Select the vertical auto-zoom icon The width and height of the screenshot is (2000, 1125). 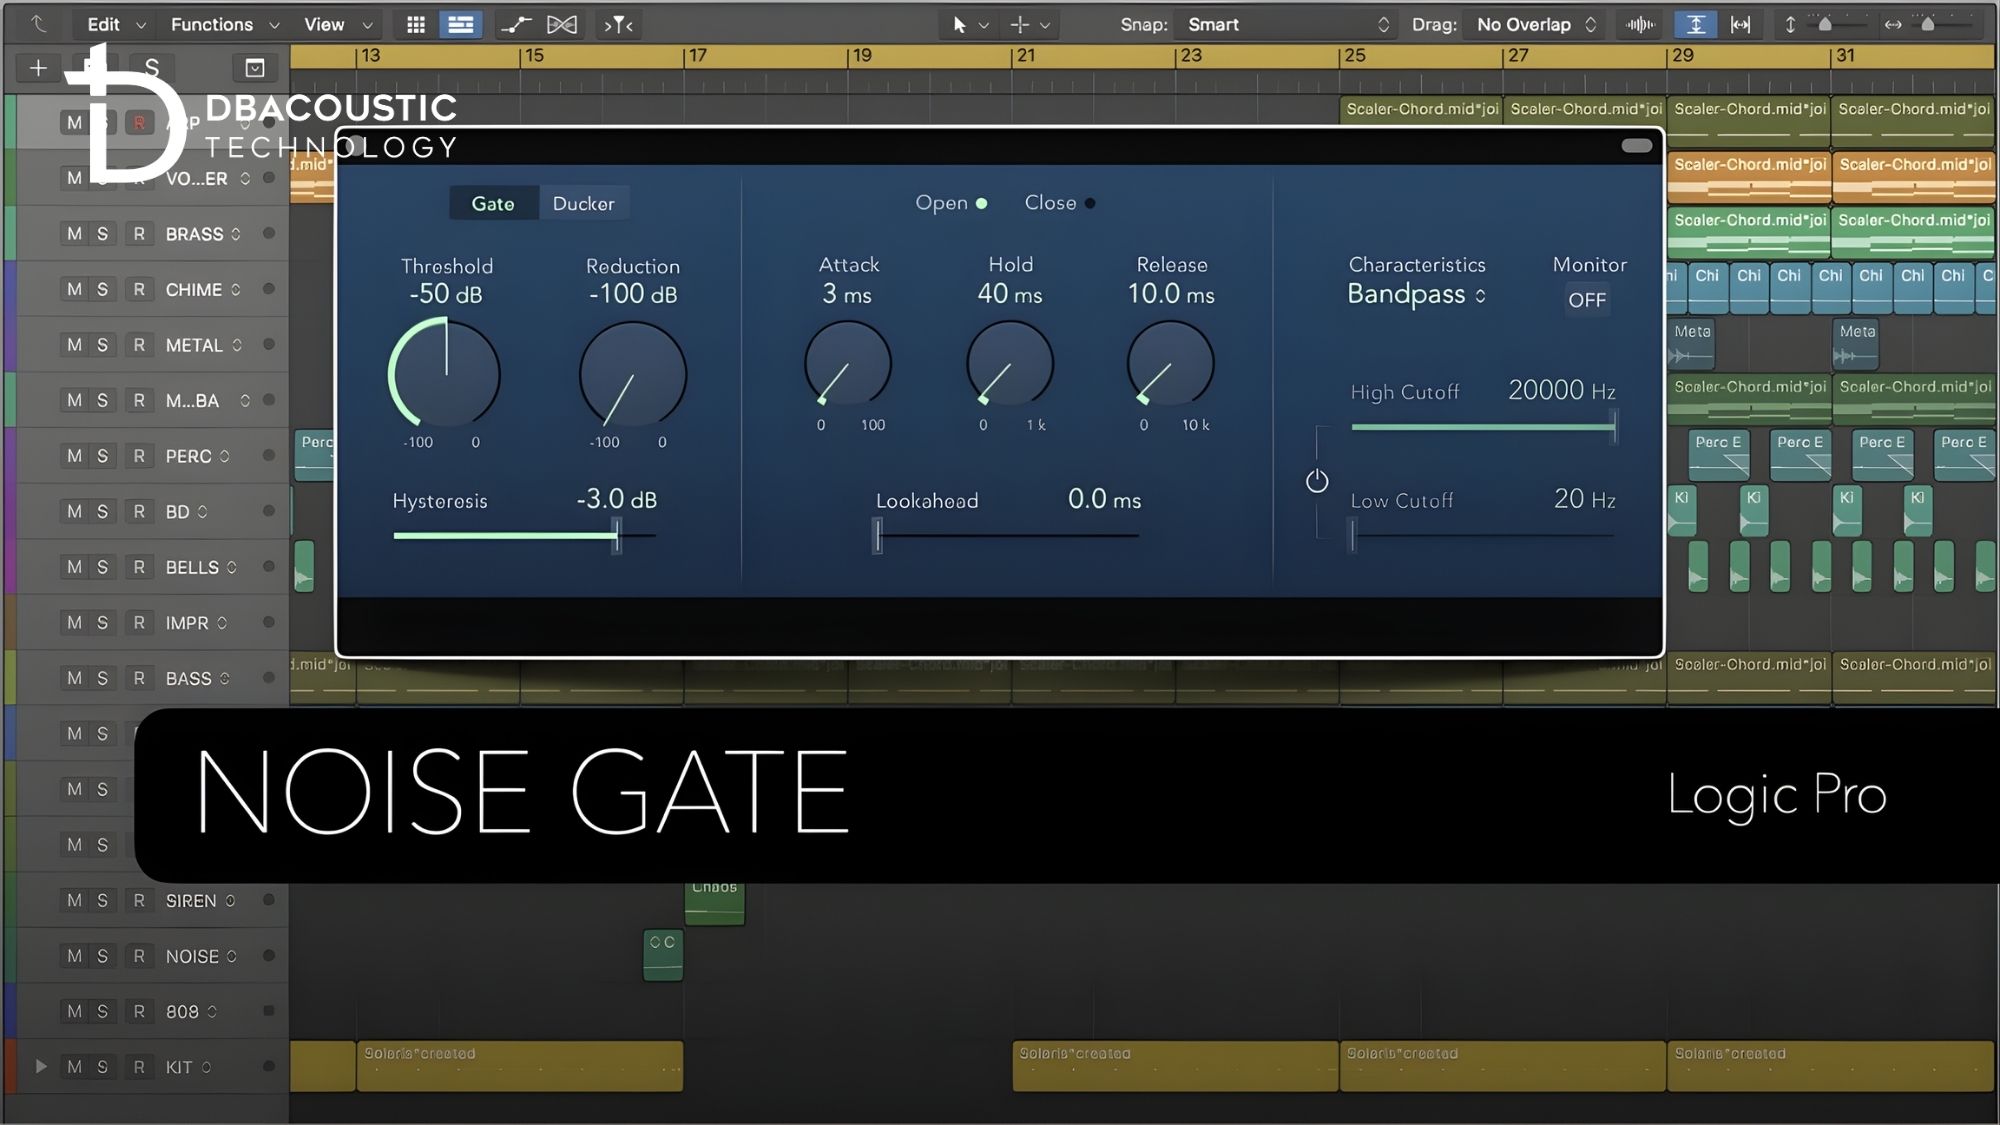(x=1695, y=24)
